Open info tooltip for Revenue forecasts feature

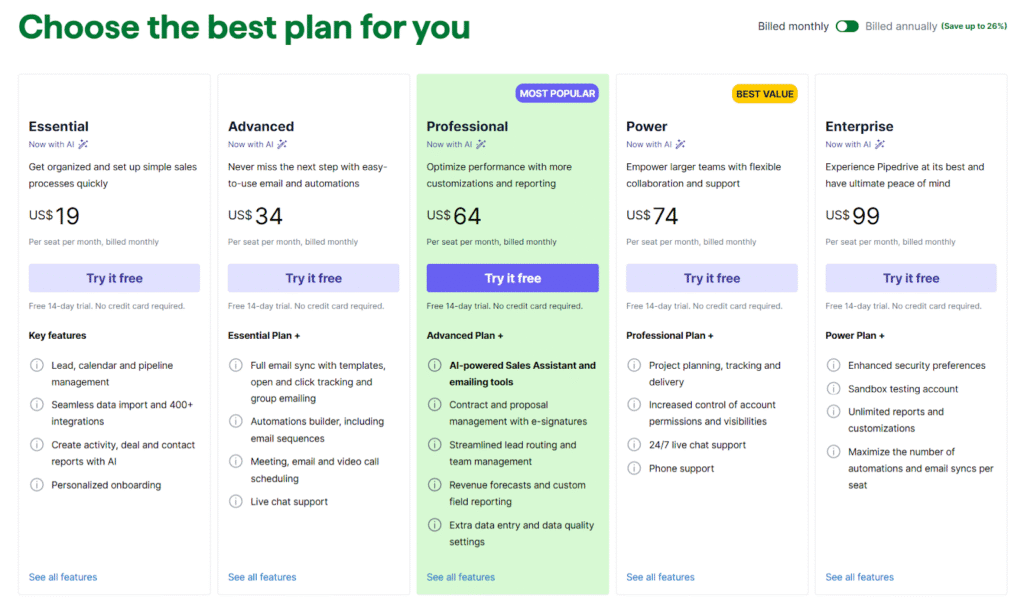click(434, 485)
